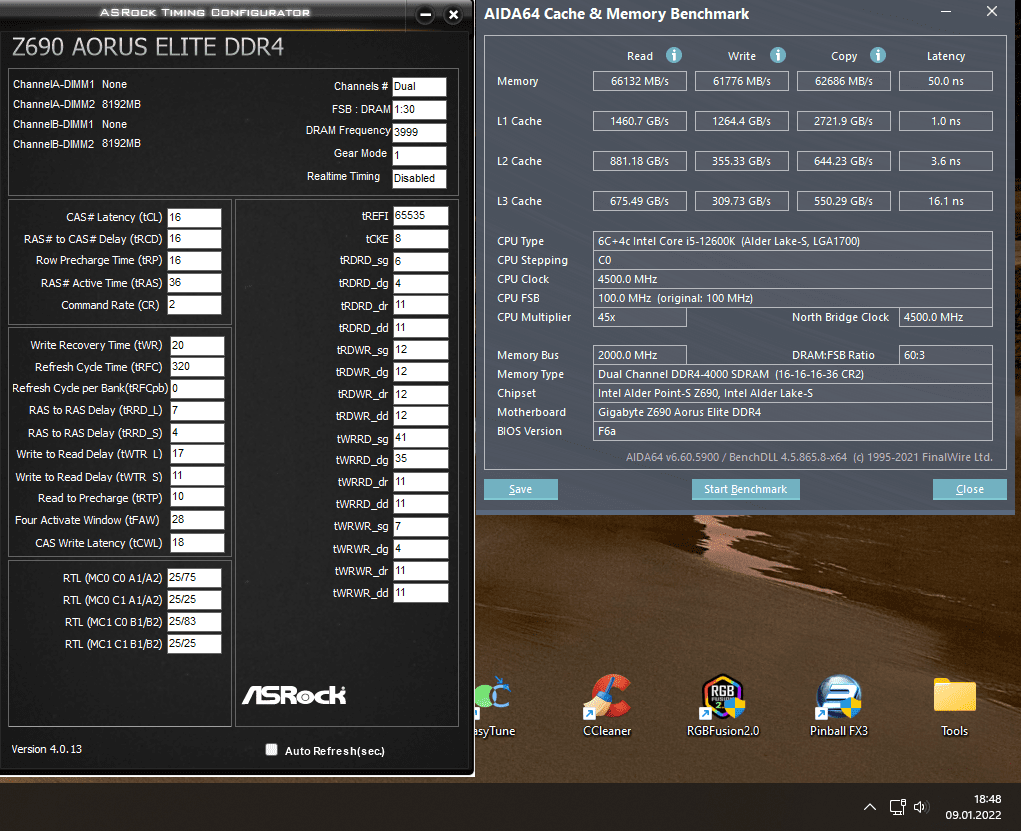
Task: Click the Realtime Timing Disabled field
Action: pyautogui.click(x=419, y=178)
